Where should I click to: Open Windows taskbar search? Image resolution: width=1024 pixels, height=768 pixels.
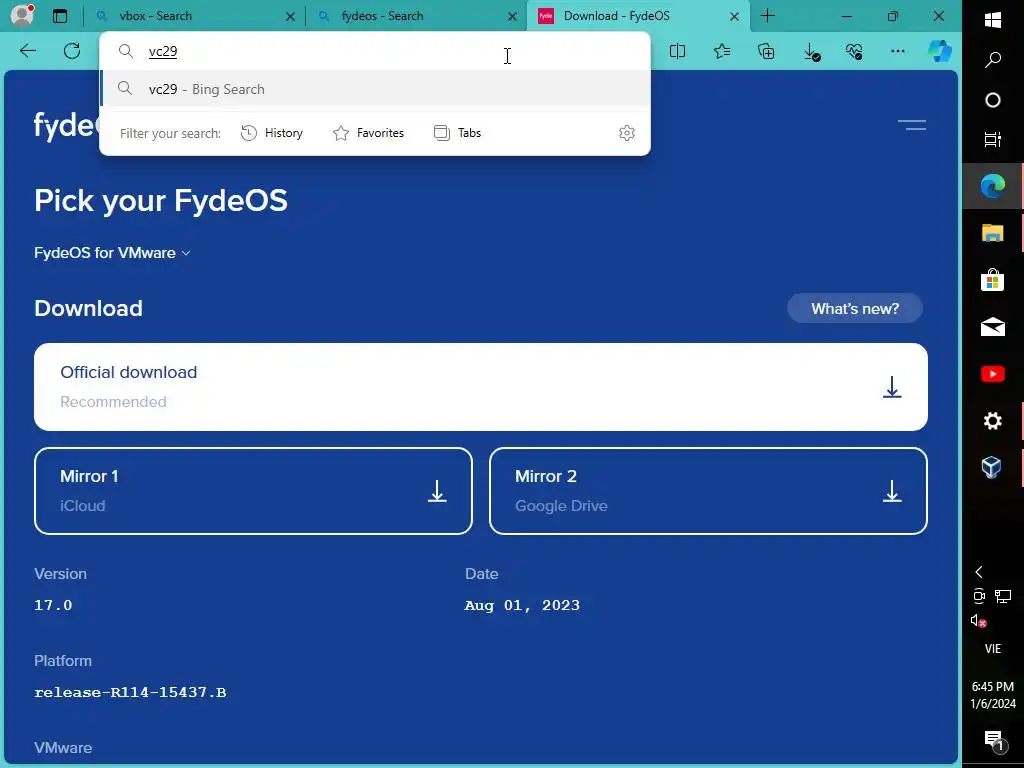pyautogui.click(x=993, y=60)
